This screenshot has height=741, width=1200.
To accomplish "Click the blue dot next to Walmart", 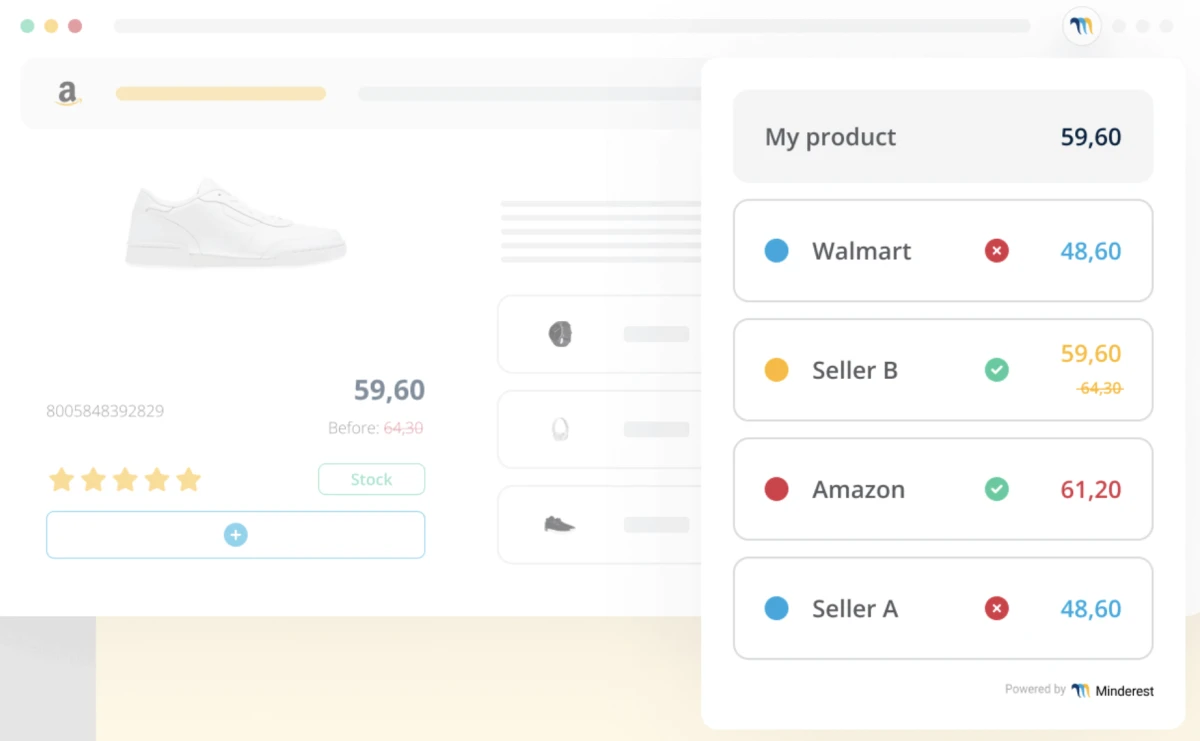I will [x=776, y=251].
